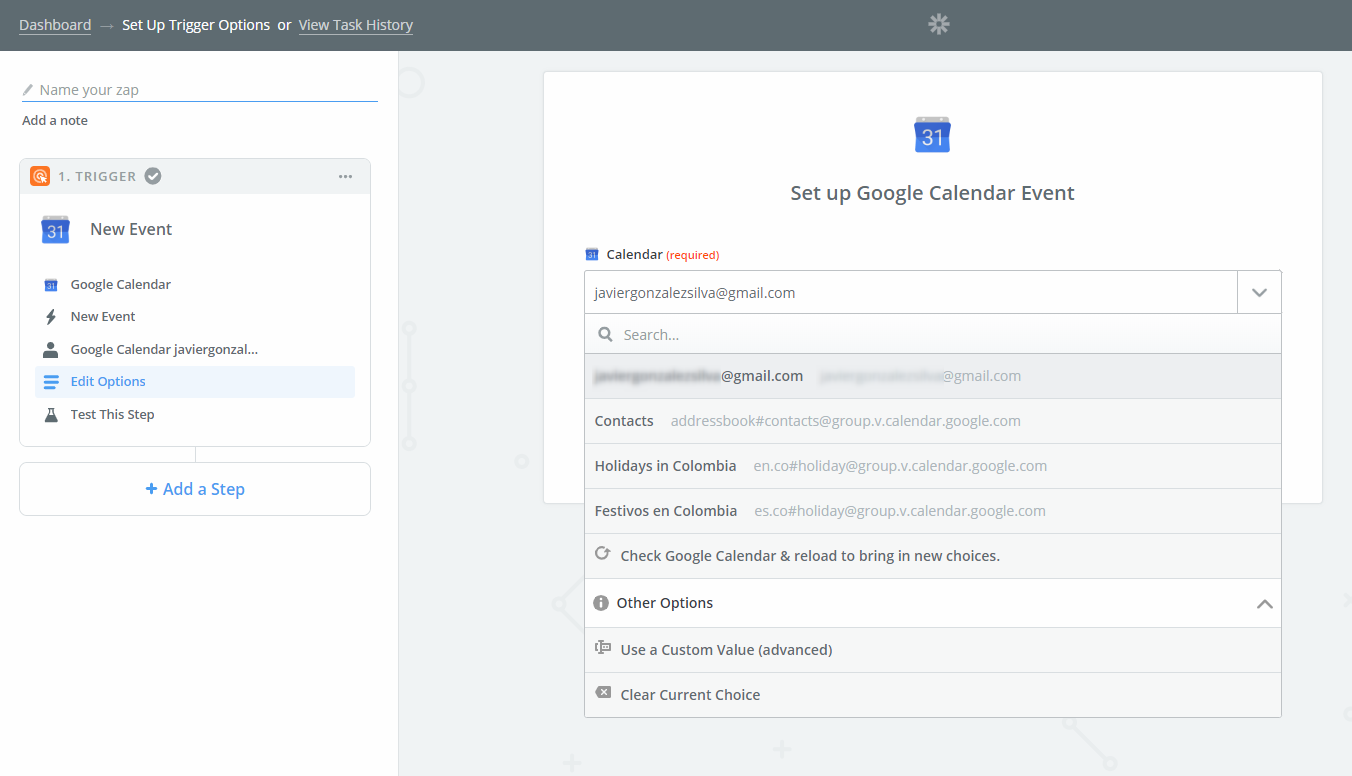Open the trigger step three-dots menu
Screen dimensions: 1352x776
tap(345, 176)
